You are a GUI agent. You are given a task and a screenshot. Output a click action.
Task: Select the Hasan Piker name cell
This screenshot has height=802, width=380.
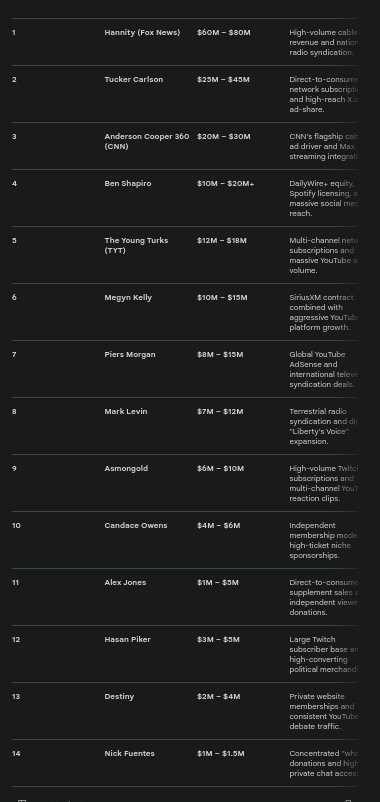(x=127, y=639)
